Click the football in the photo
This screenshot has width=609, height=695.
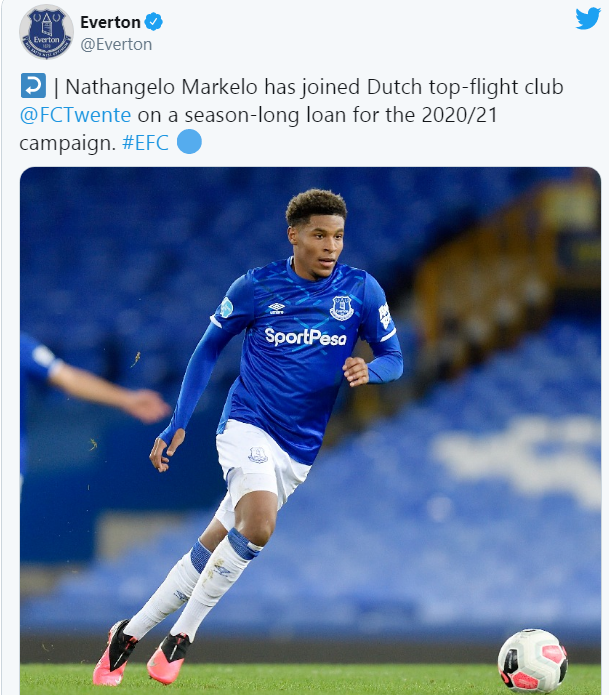coord(532,660)
